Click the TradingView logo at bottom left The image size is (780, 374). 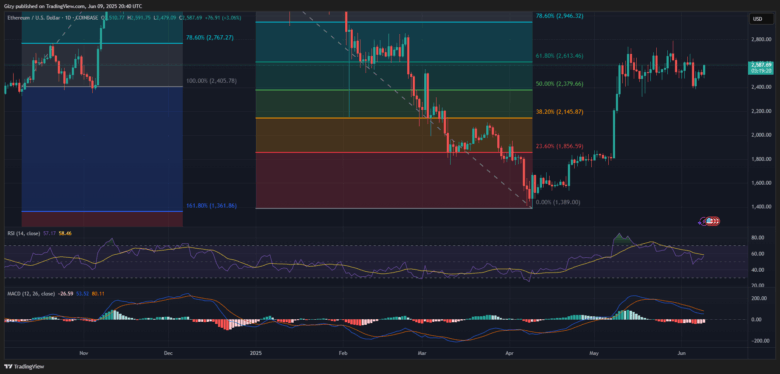pos(24,367)
